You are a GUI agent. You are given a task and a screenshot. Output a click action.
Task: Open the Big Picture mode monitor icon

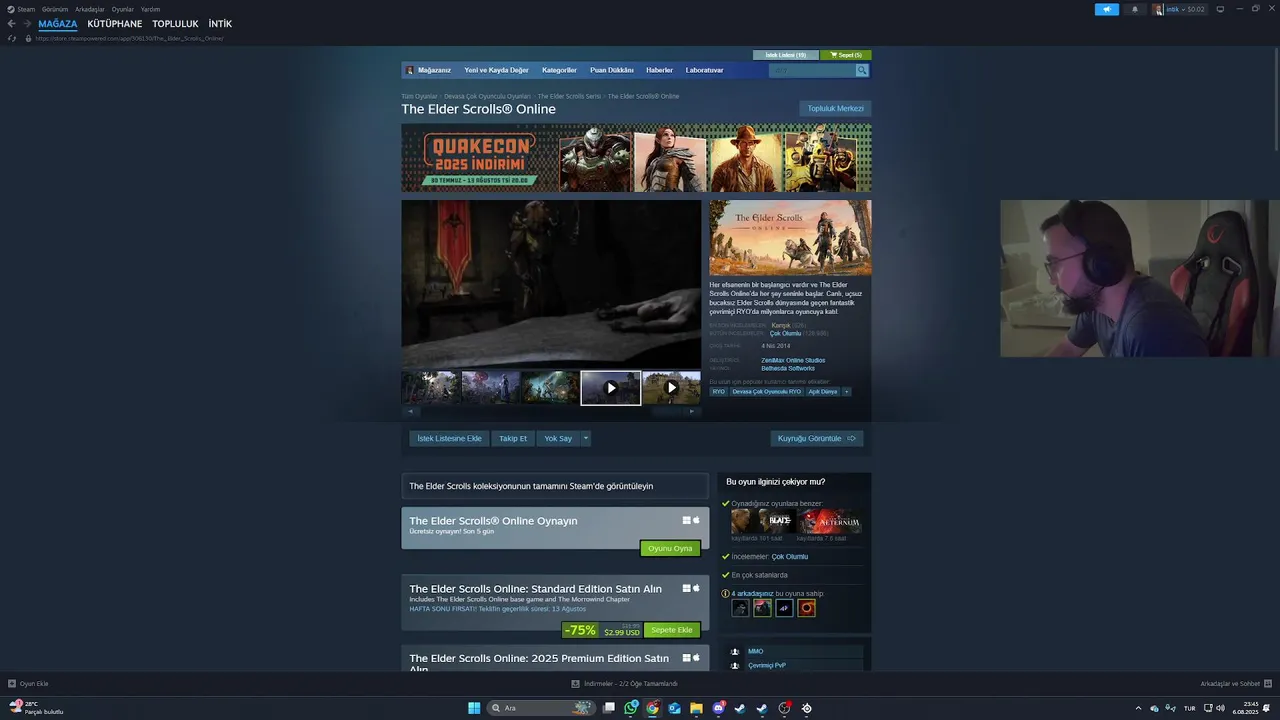[1220, 9]
